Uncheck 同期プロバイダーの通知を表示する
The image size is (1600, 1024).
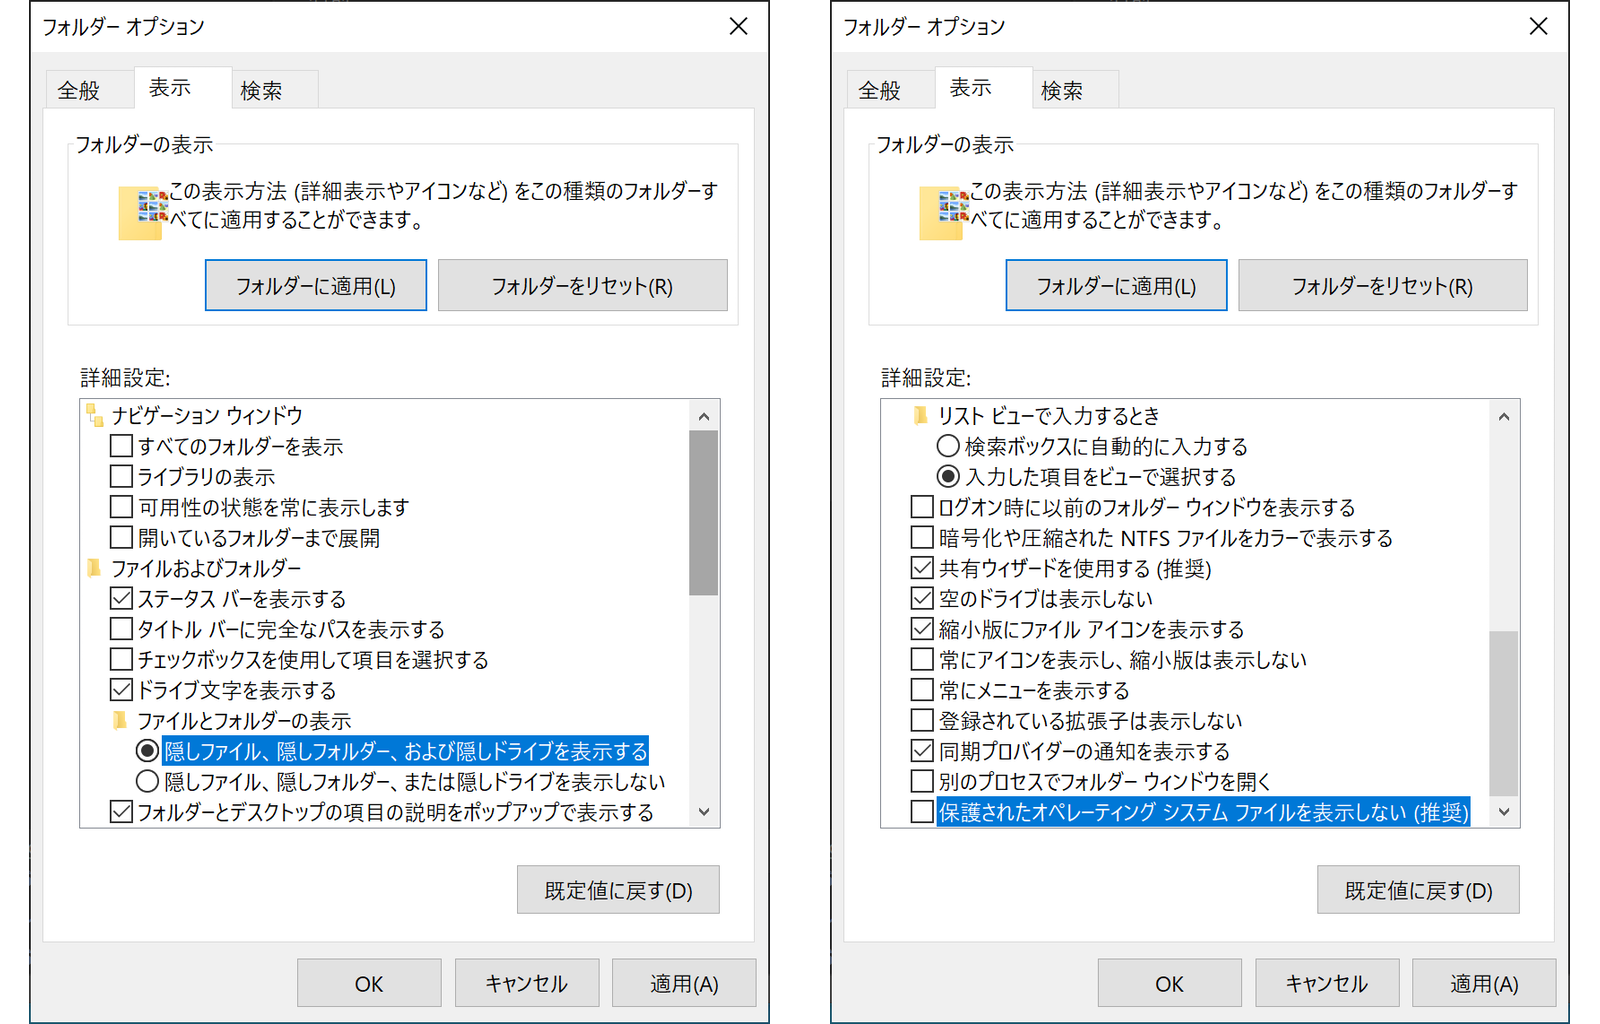coord(922,751)
